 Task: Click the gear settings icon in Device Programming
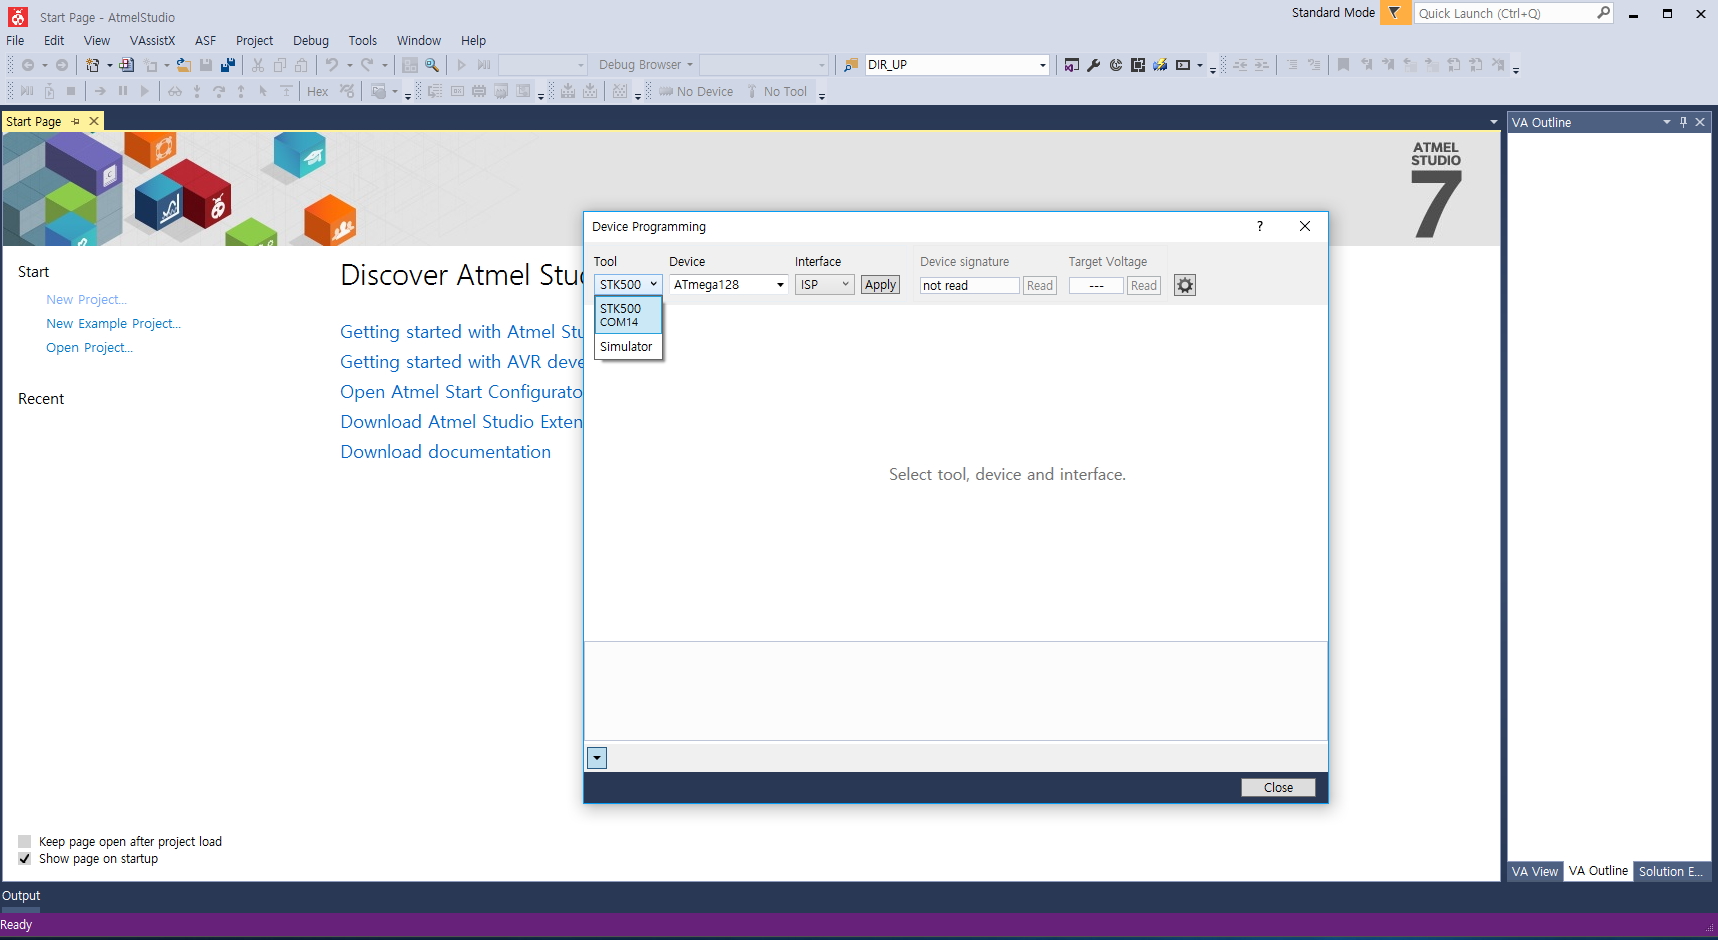pos(1185,285)
